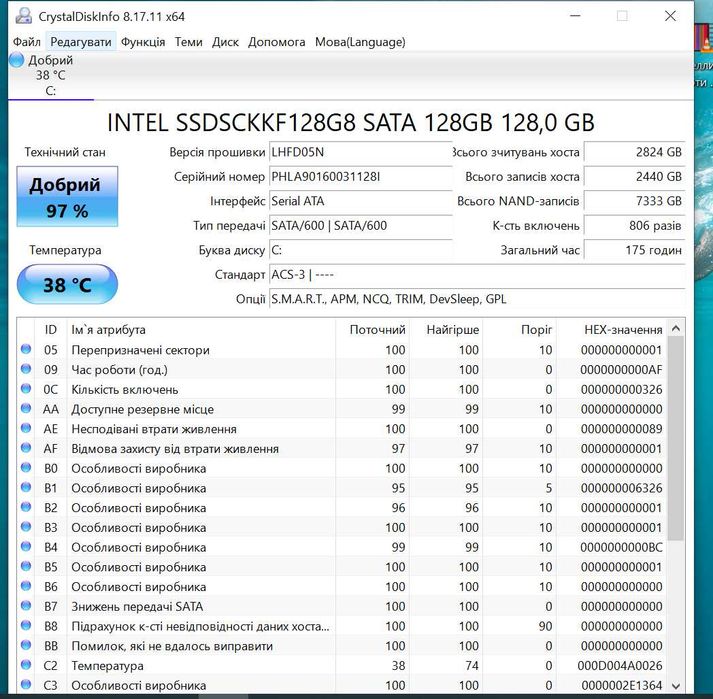This screenshot has width=713, height=699.
Task: Click the S.M.A.R.T., APM, NCQ options field
Action: coord(477,299)
